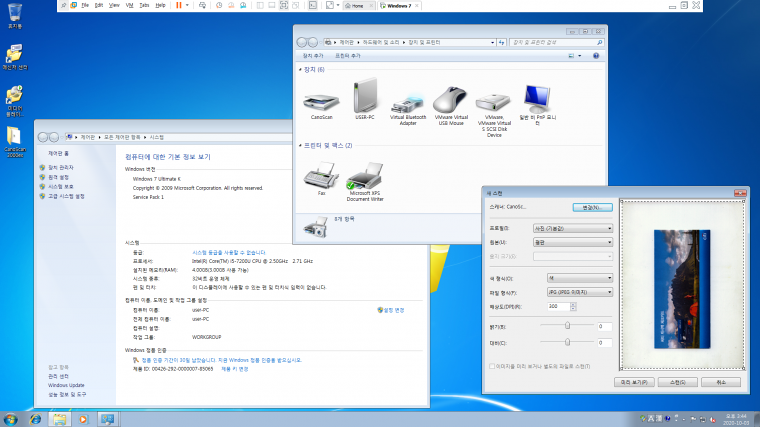Click the contrast slider handle

click(x=567, y=342)
